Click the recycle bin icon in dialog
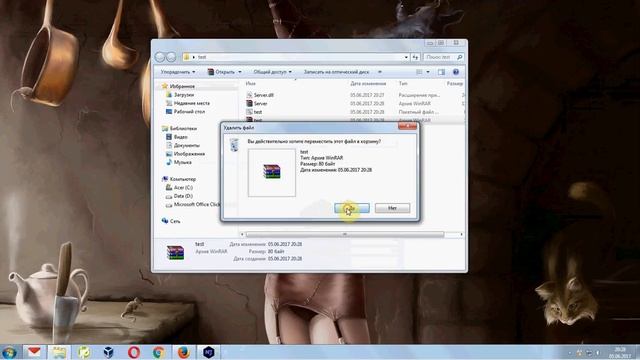Viewport: 640px width, 360px height. tap(234, 145)
